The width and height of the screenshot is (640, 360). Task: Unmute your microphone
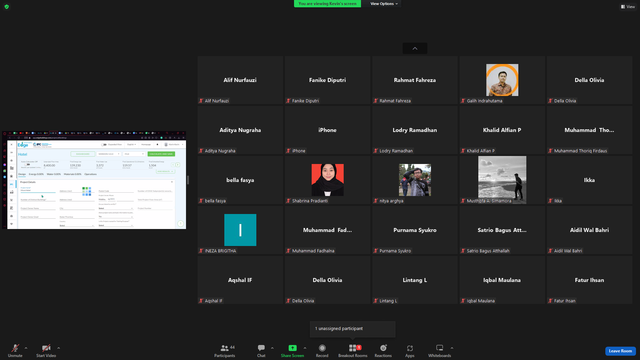tap(15, 350)
